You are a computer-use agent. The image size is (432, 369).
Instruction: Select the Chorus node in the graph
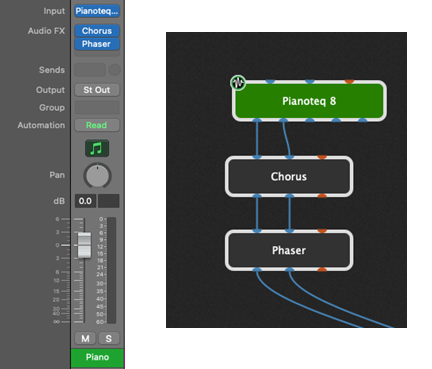tap(289, 176)
